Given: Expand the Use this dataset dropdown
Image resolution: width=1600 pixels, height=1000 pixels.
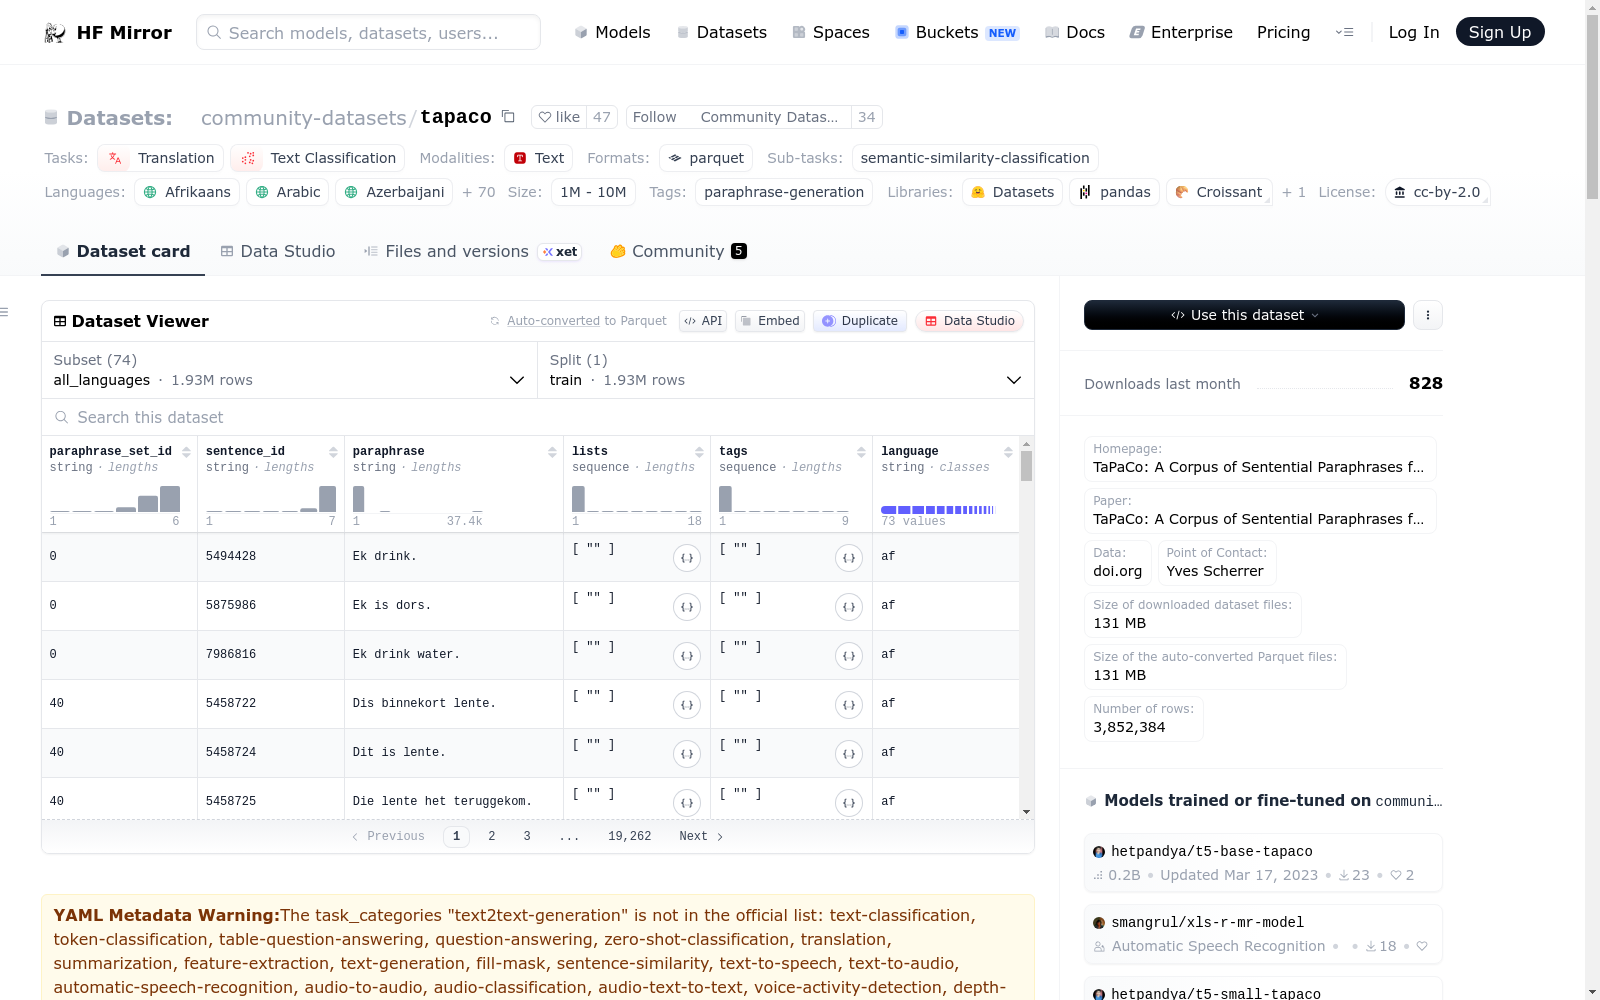Looking at the screenshot, I should 1244,315.
